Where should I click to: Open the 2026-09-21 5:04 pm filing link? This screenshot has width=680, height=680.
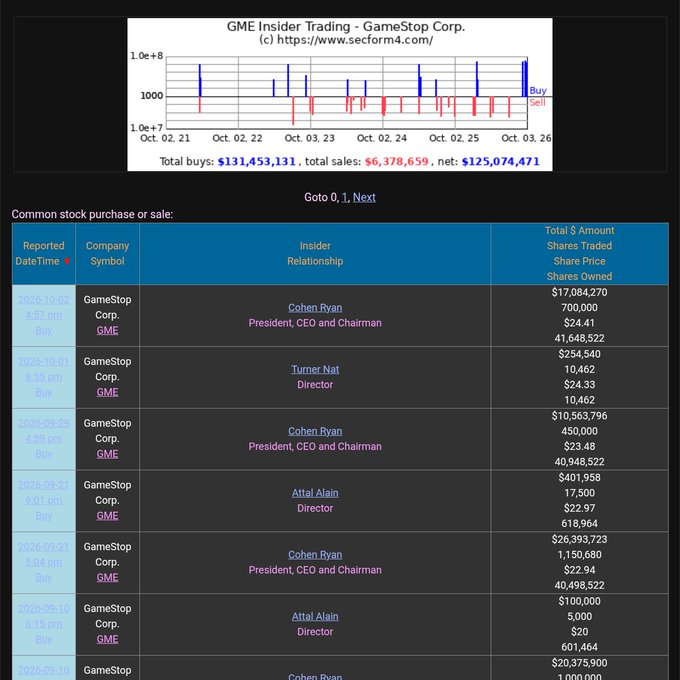pyautogui.click(x=43, y=562)
